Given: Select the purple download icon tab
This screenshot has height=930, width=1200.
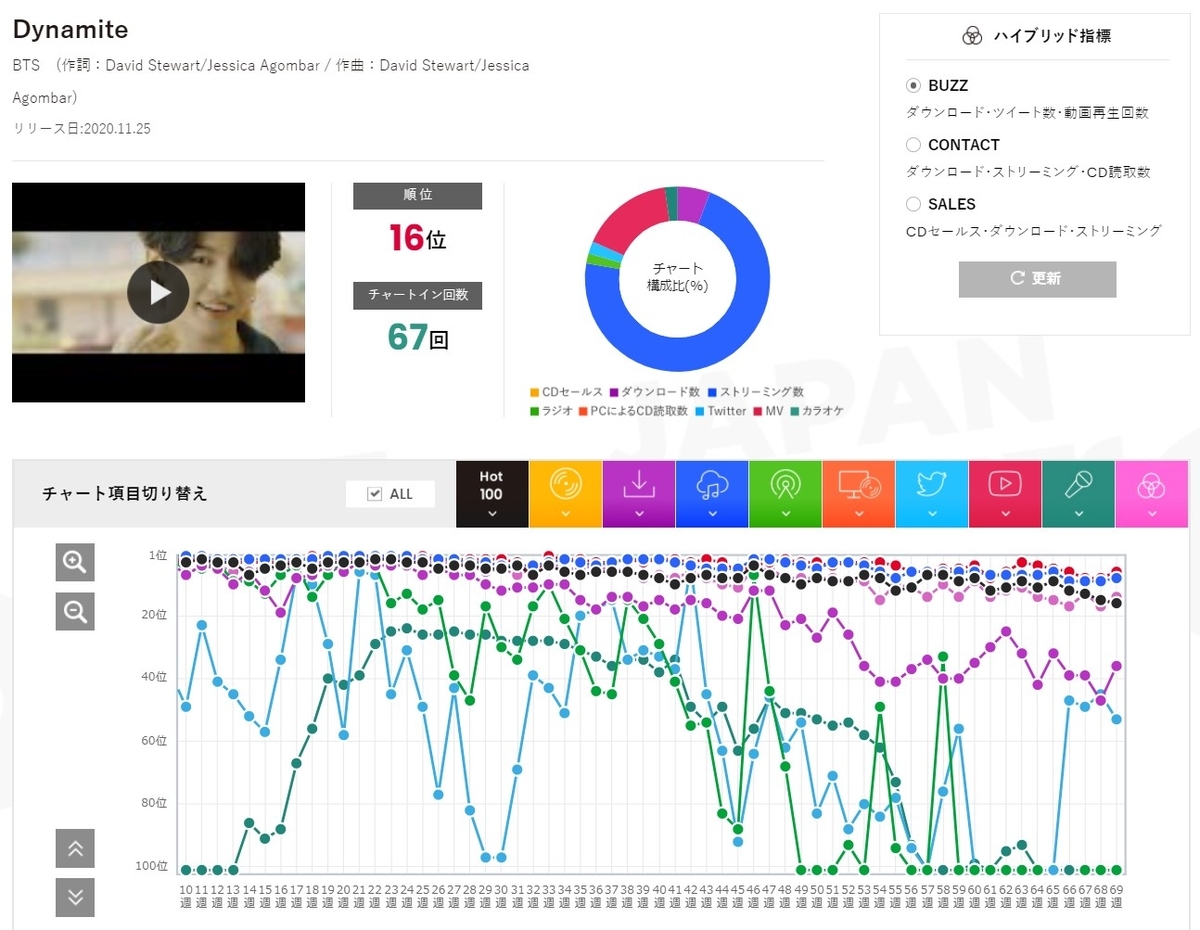Looking at the screenshot, I should click(x=638, y=485).
